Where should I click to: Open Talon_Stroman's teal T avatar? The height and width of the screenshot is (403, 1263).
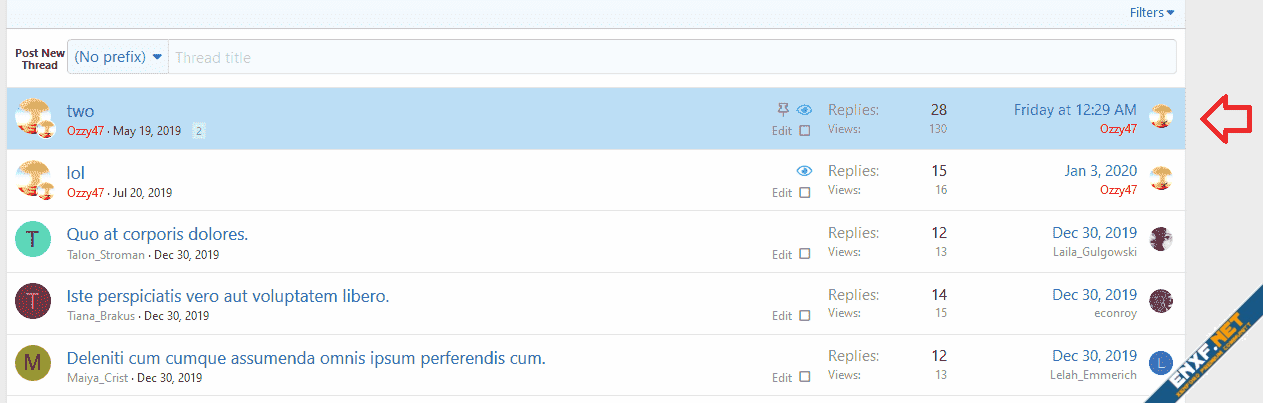[x=33, y=239]
